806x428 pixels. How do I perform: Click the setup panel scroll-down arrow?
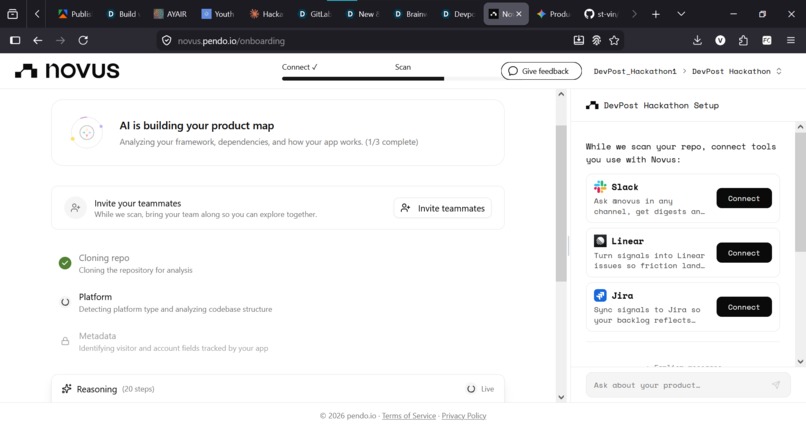pos(800,361)
